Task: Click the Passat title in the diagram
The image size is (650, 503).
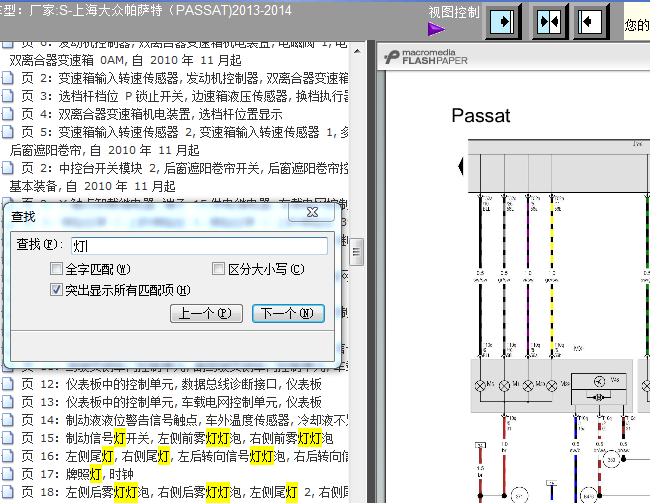Action: pyautogui.click(x=480, y=115)
